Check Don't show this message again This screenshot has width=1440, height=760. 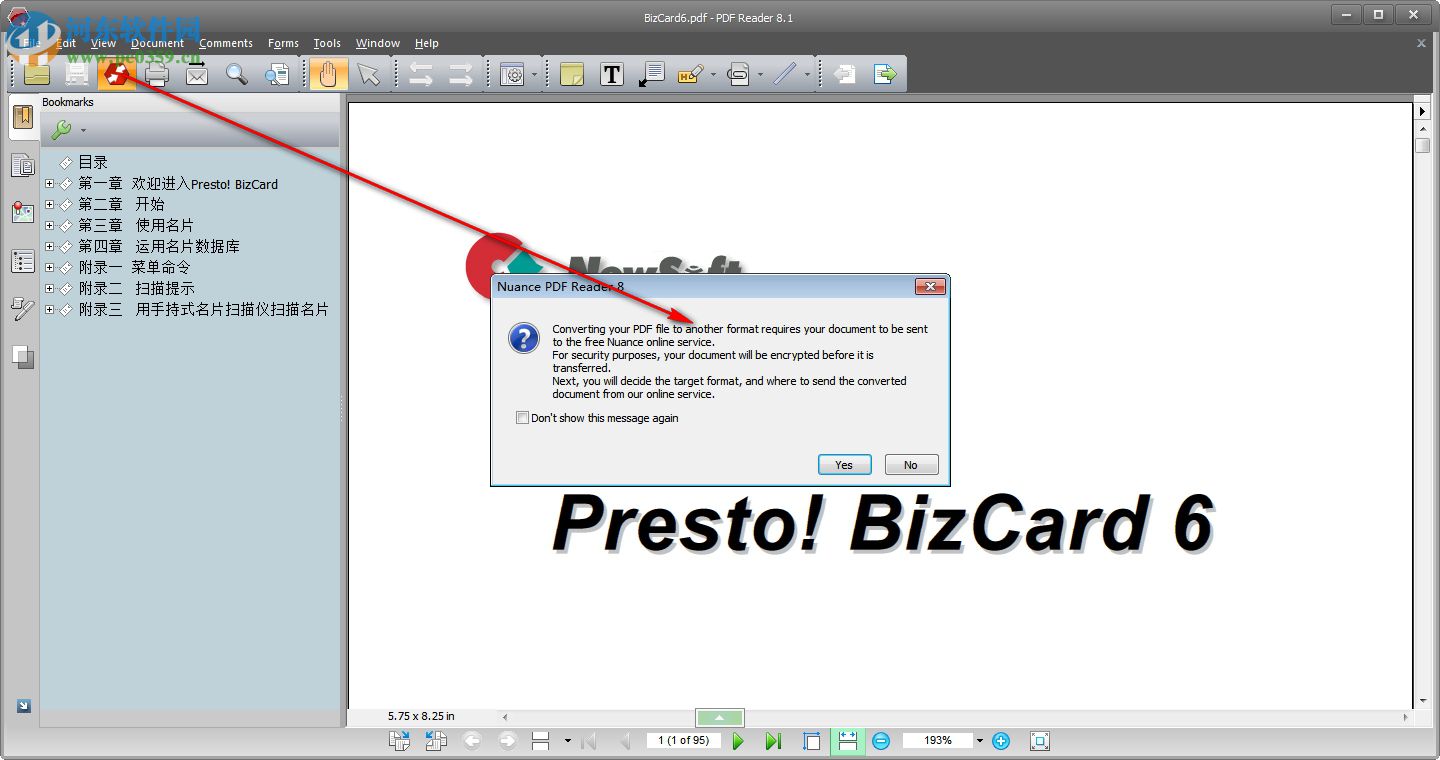pyautogui.click(x=522, y=418)
